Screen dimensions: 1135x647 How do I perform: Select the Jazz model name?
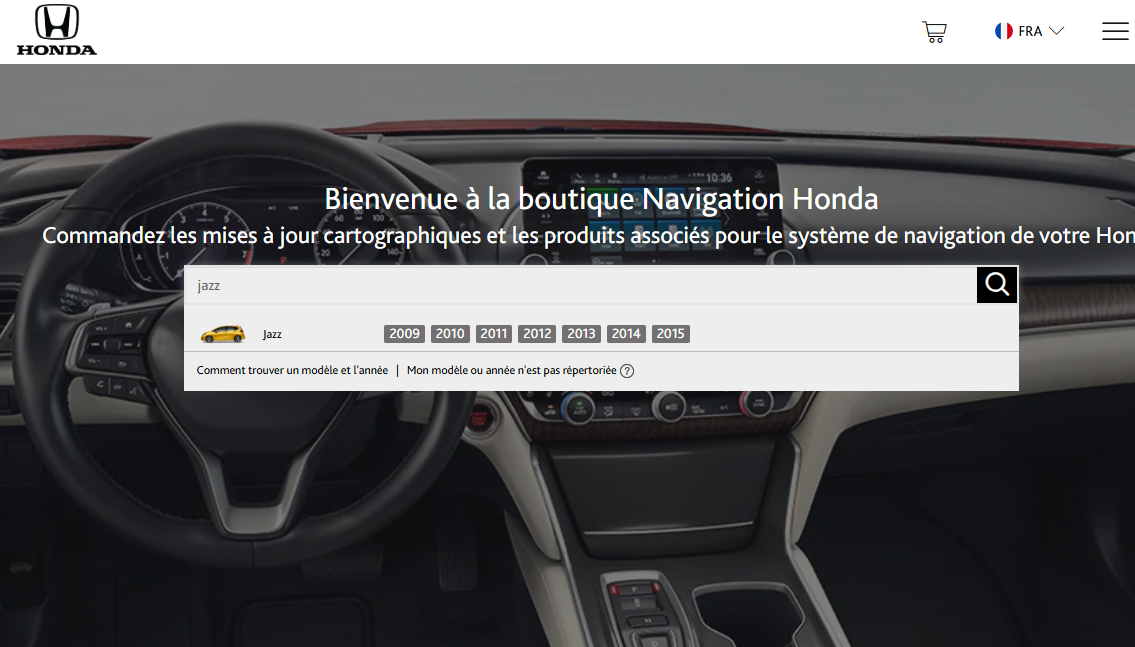pyautogui.click(x=272, y=334)
